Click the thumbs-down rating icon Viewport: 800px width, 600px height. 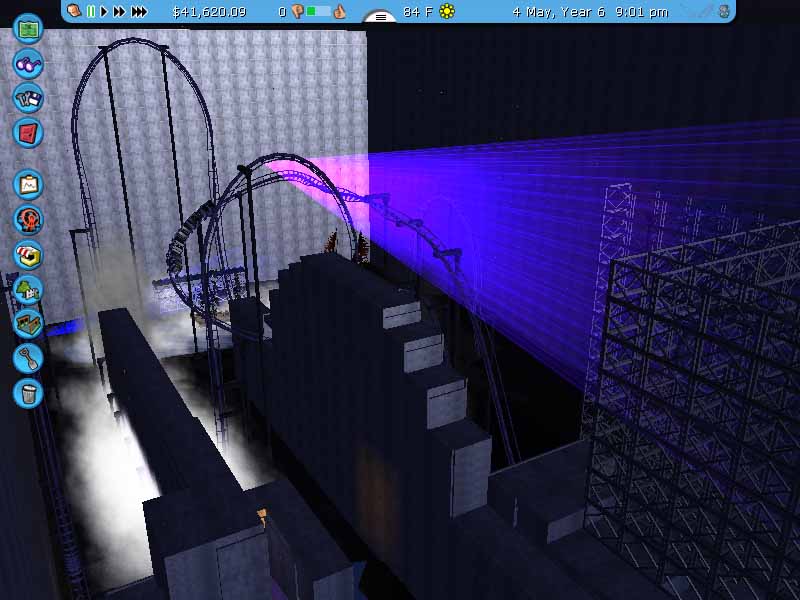tap(297, 12)
